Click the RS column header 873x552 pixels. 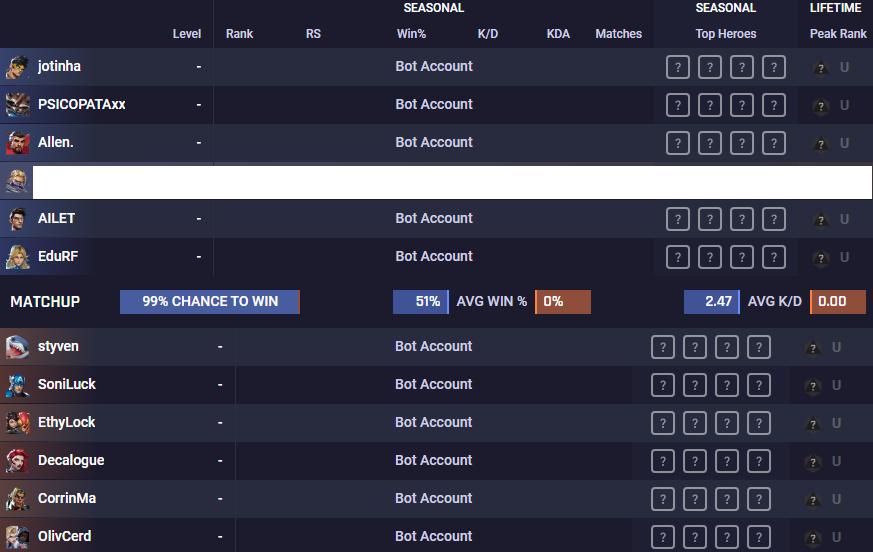point(313,34)
